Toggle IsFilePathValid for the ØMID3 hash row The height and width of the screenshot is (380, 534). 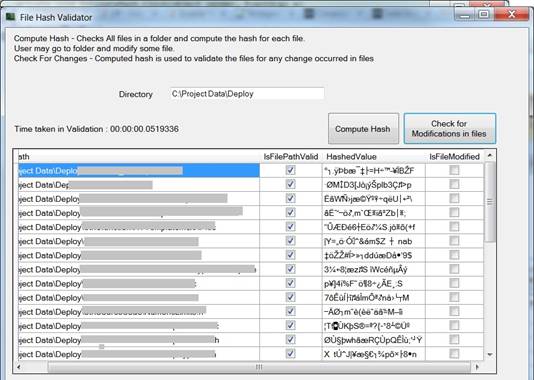click(290, 185)
